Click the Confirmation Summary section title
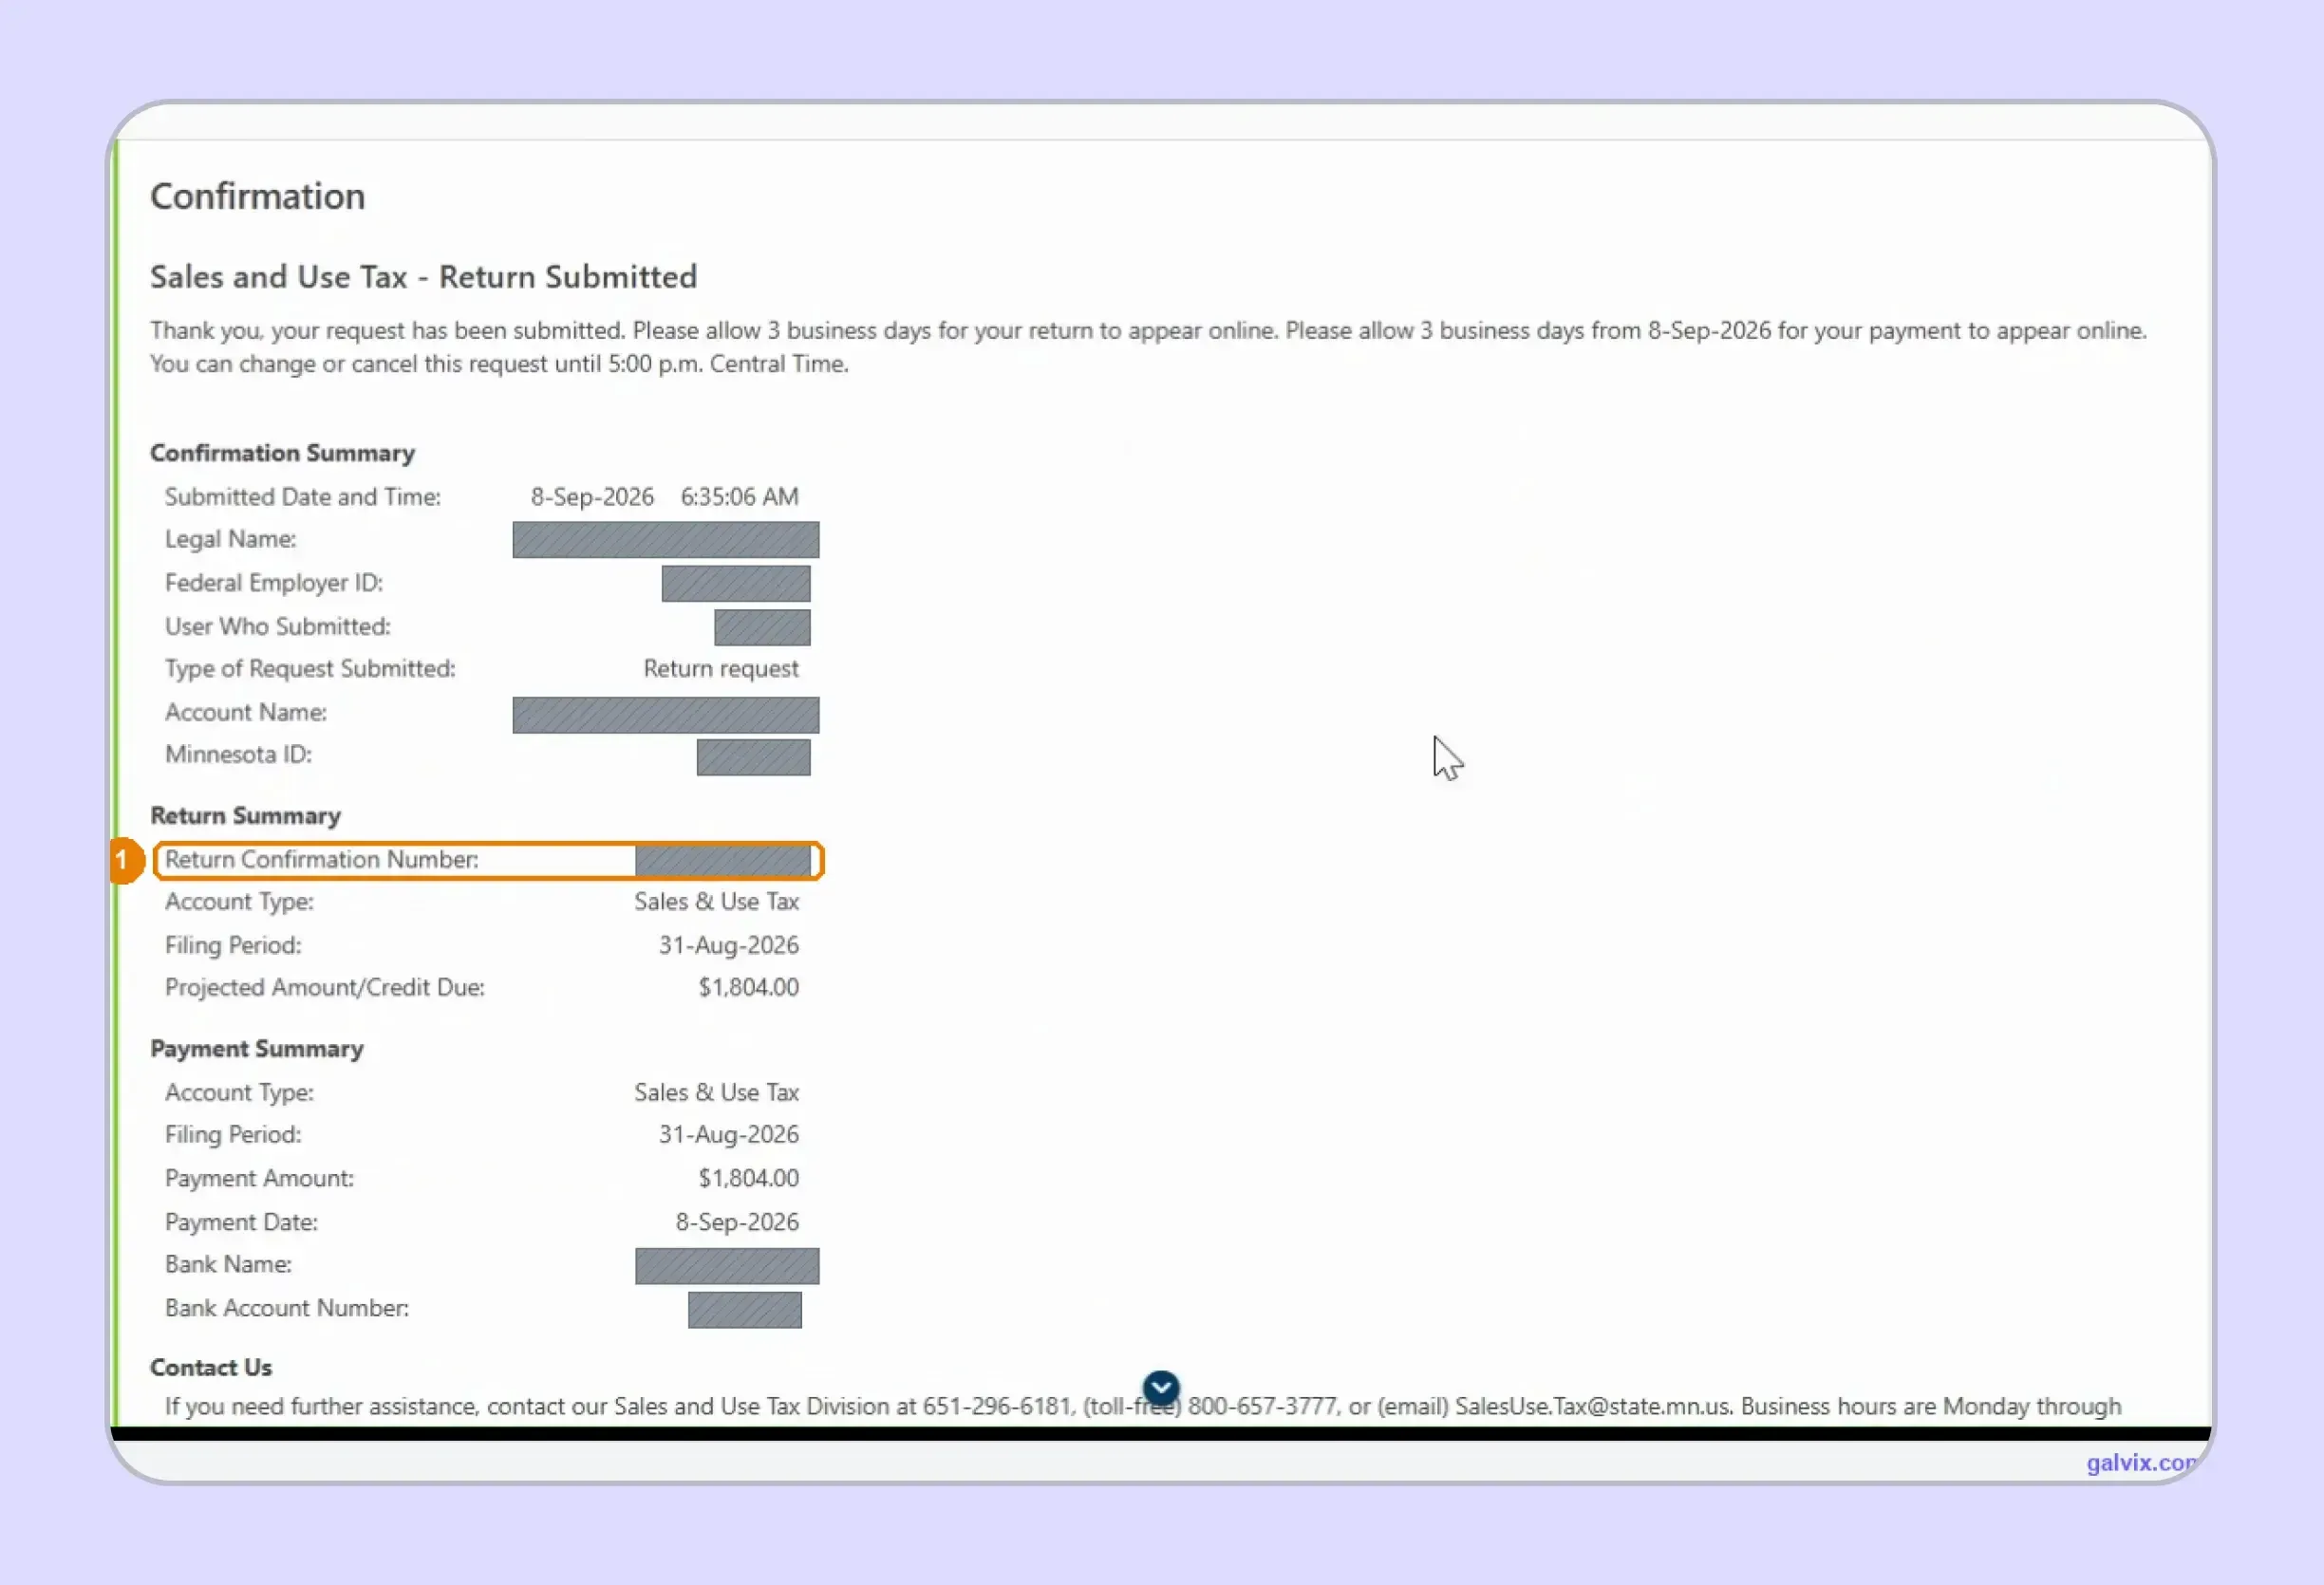Screen dimensions: 2324x1585 point(283,453)
